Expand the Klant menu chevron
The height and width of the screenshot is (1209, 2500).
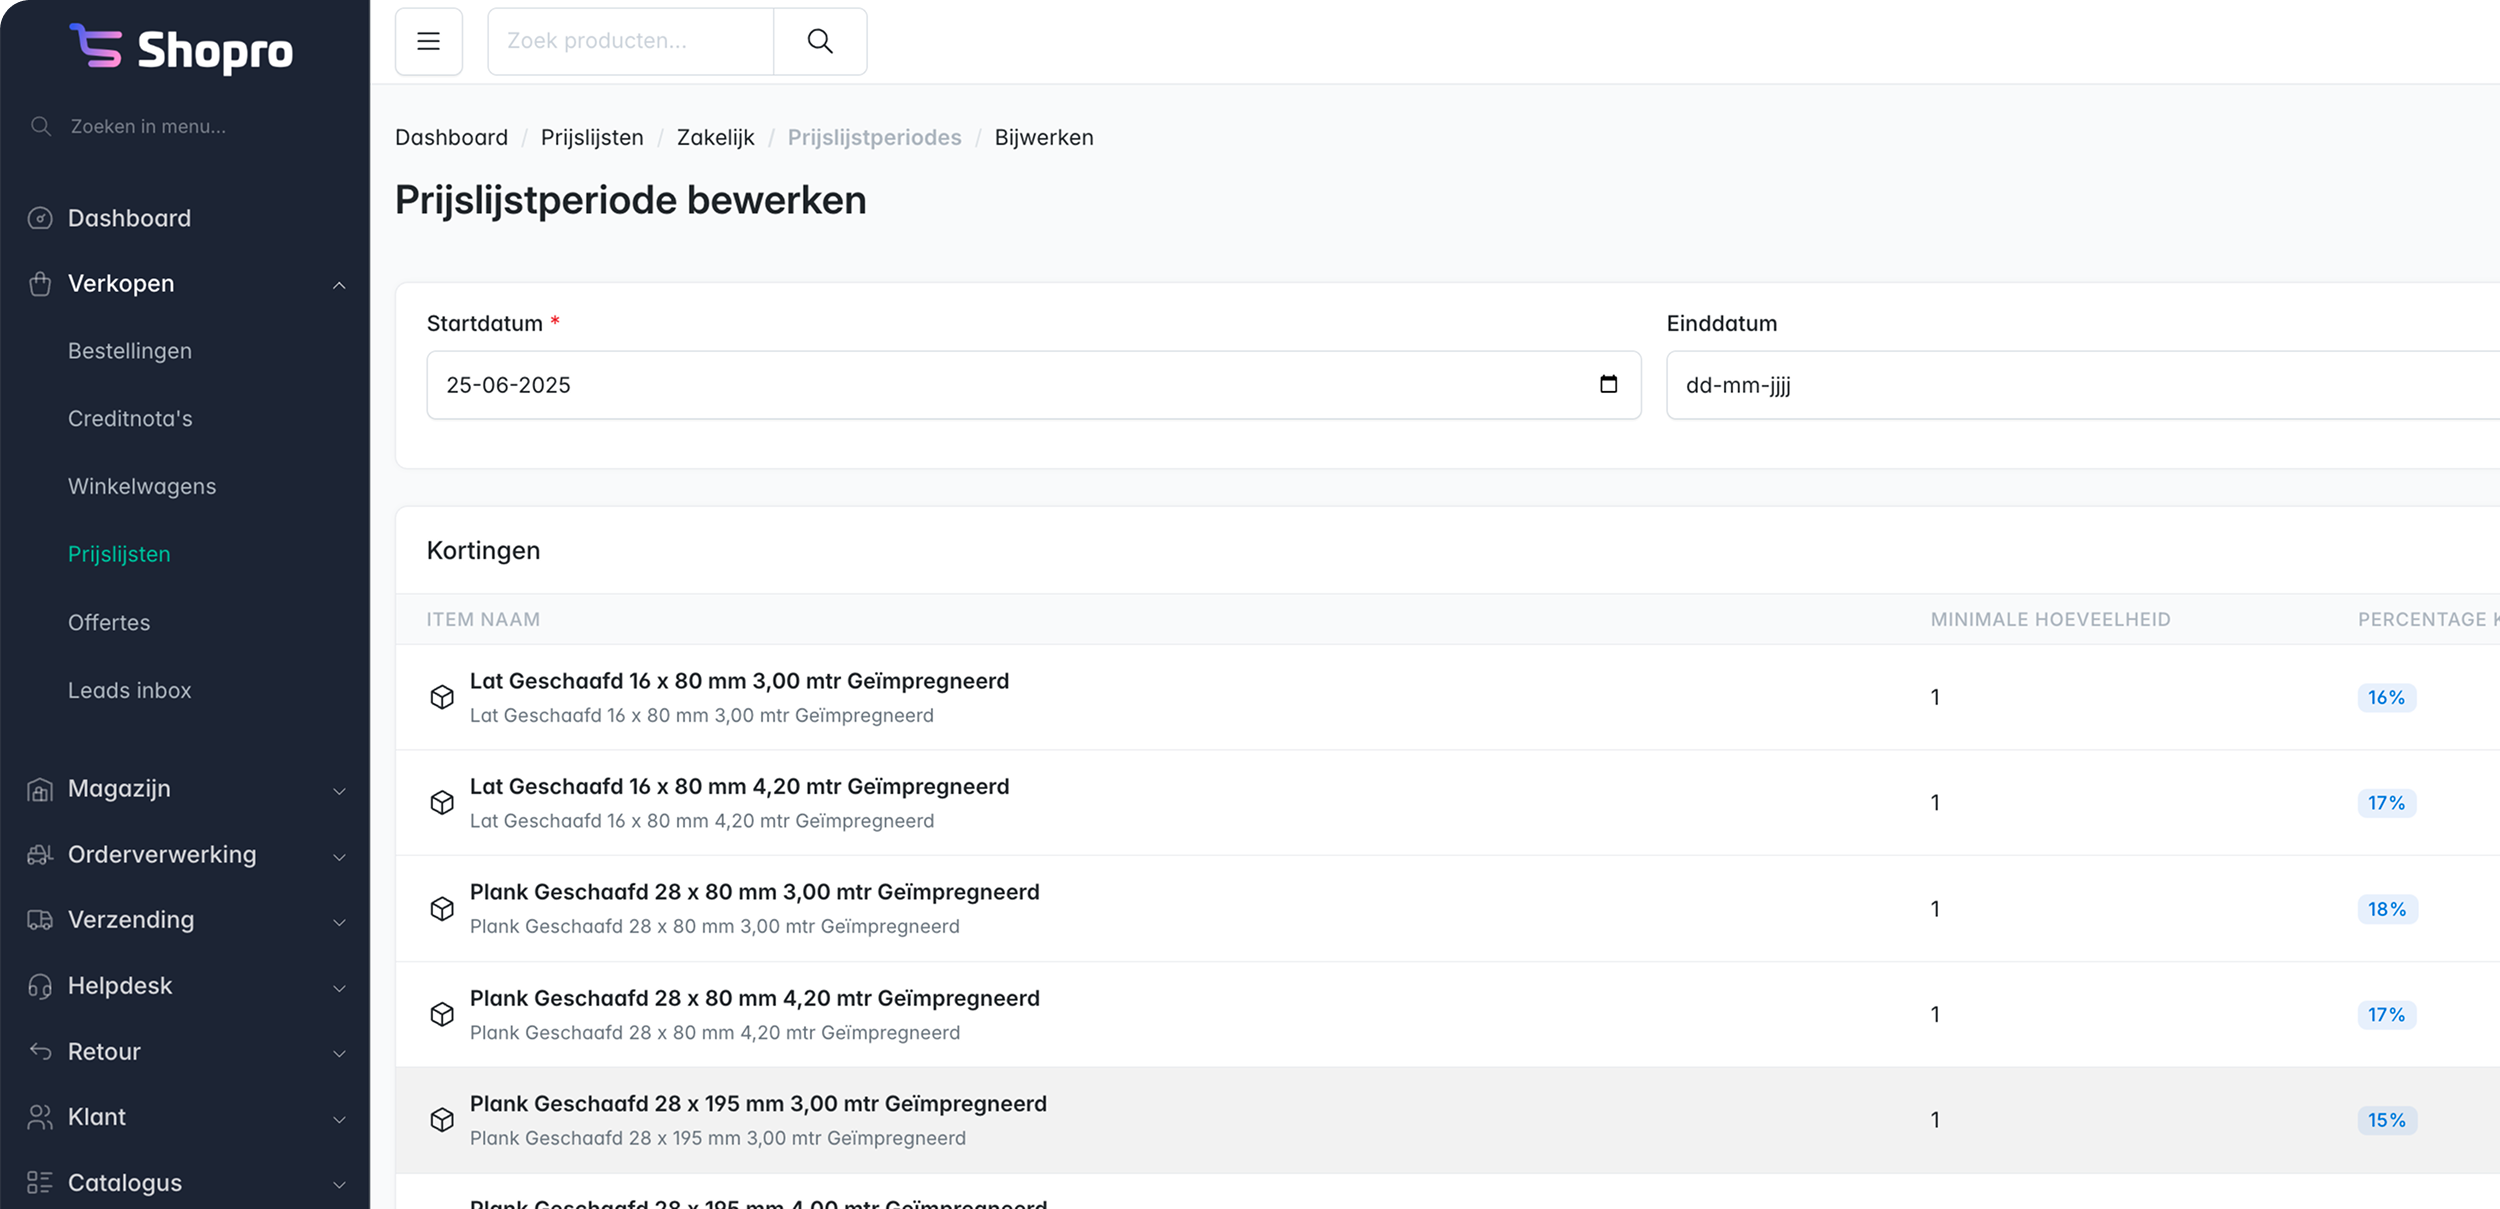(x=339, y=1119)
